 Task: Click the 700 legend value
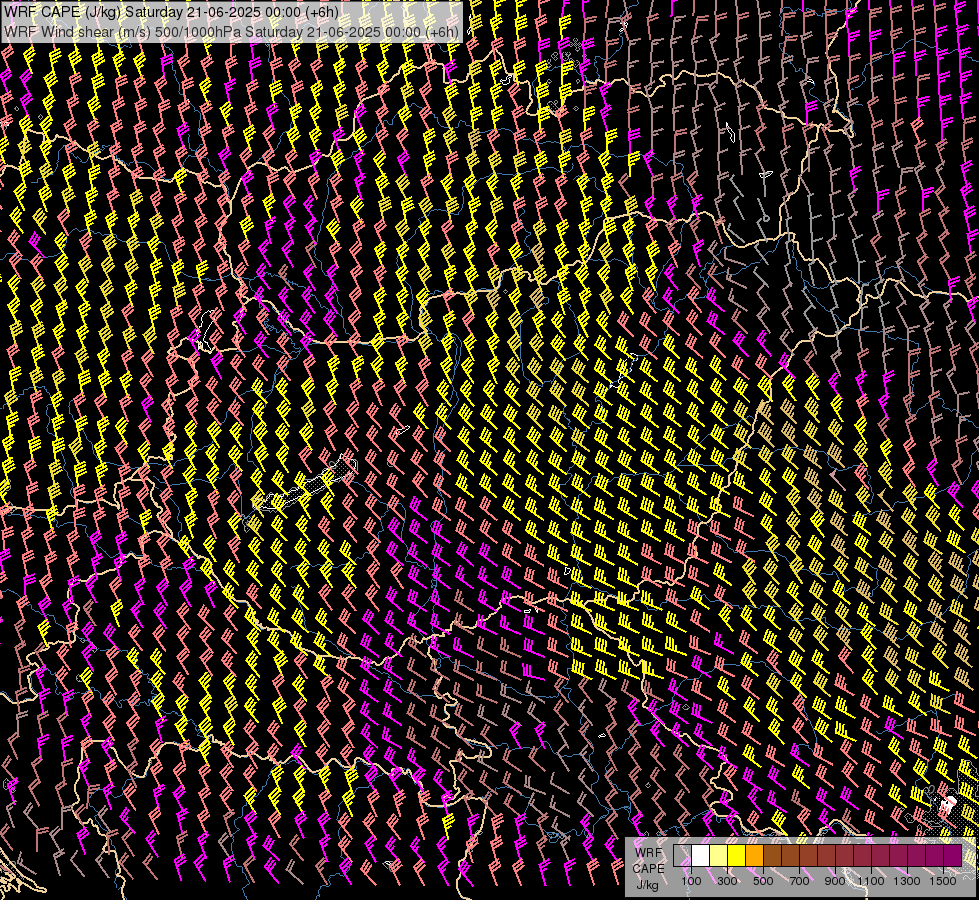(x=799, y=881)
